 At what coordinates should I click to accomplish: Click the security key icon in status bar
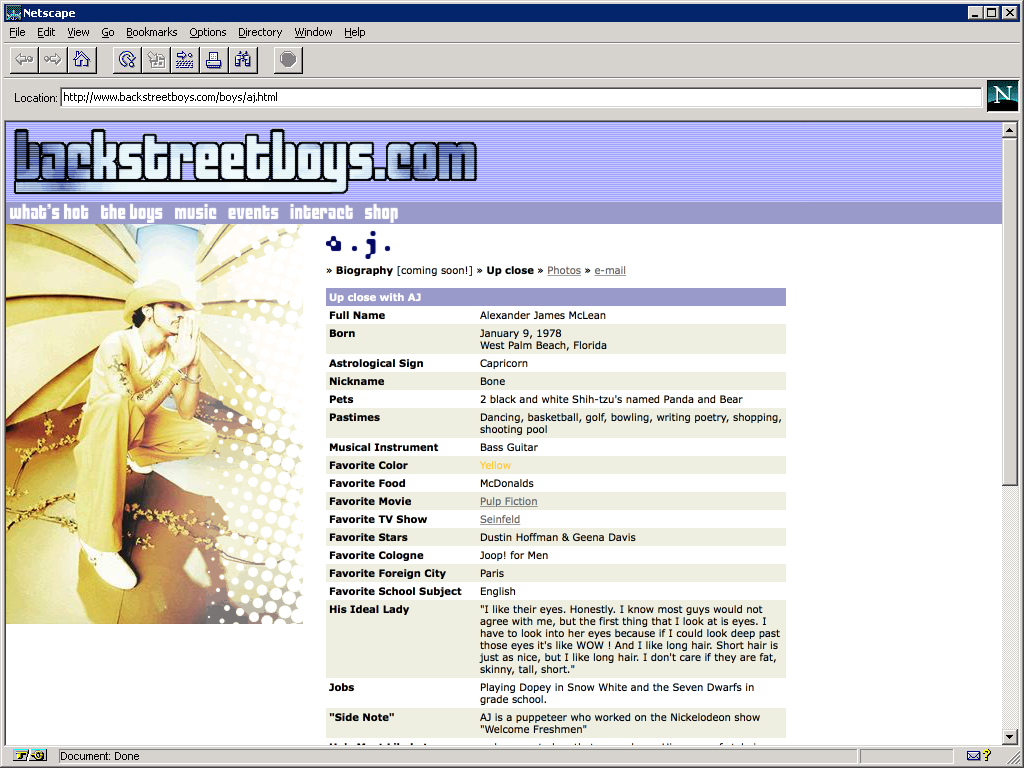click(30, 756)
